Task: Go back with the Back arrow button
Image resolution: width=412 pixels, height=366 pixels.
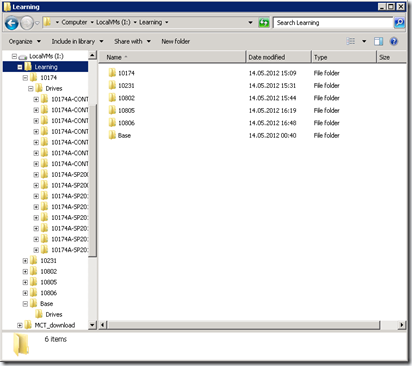Action: click(12, 23)
